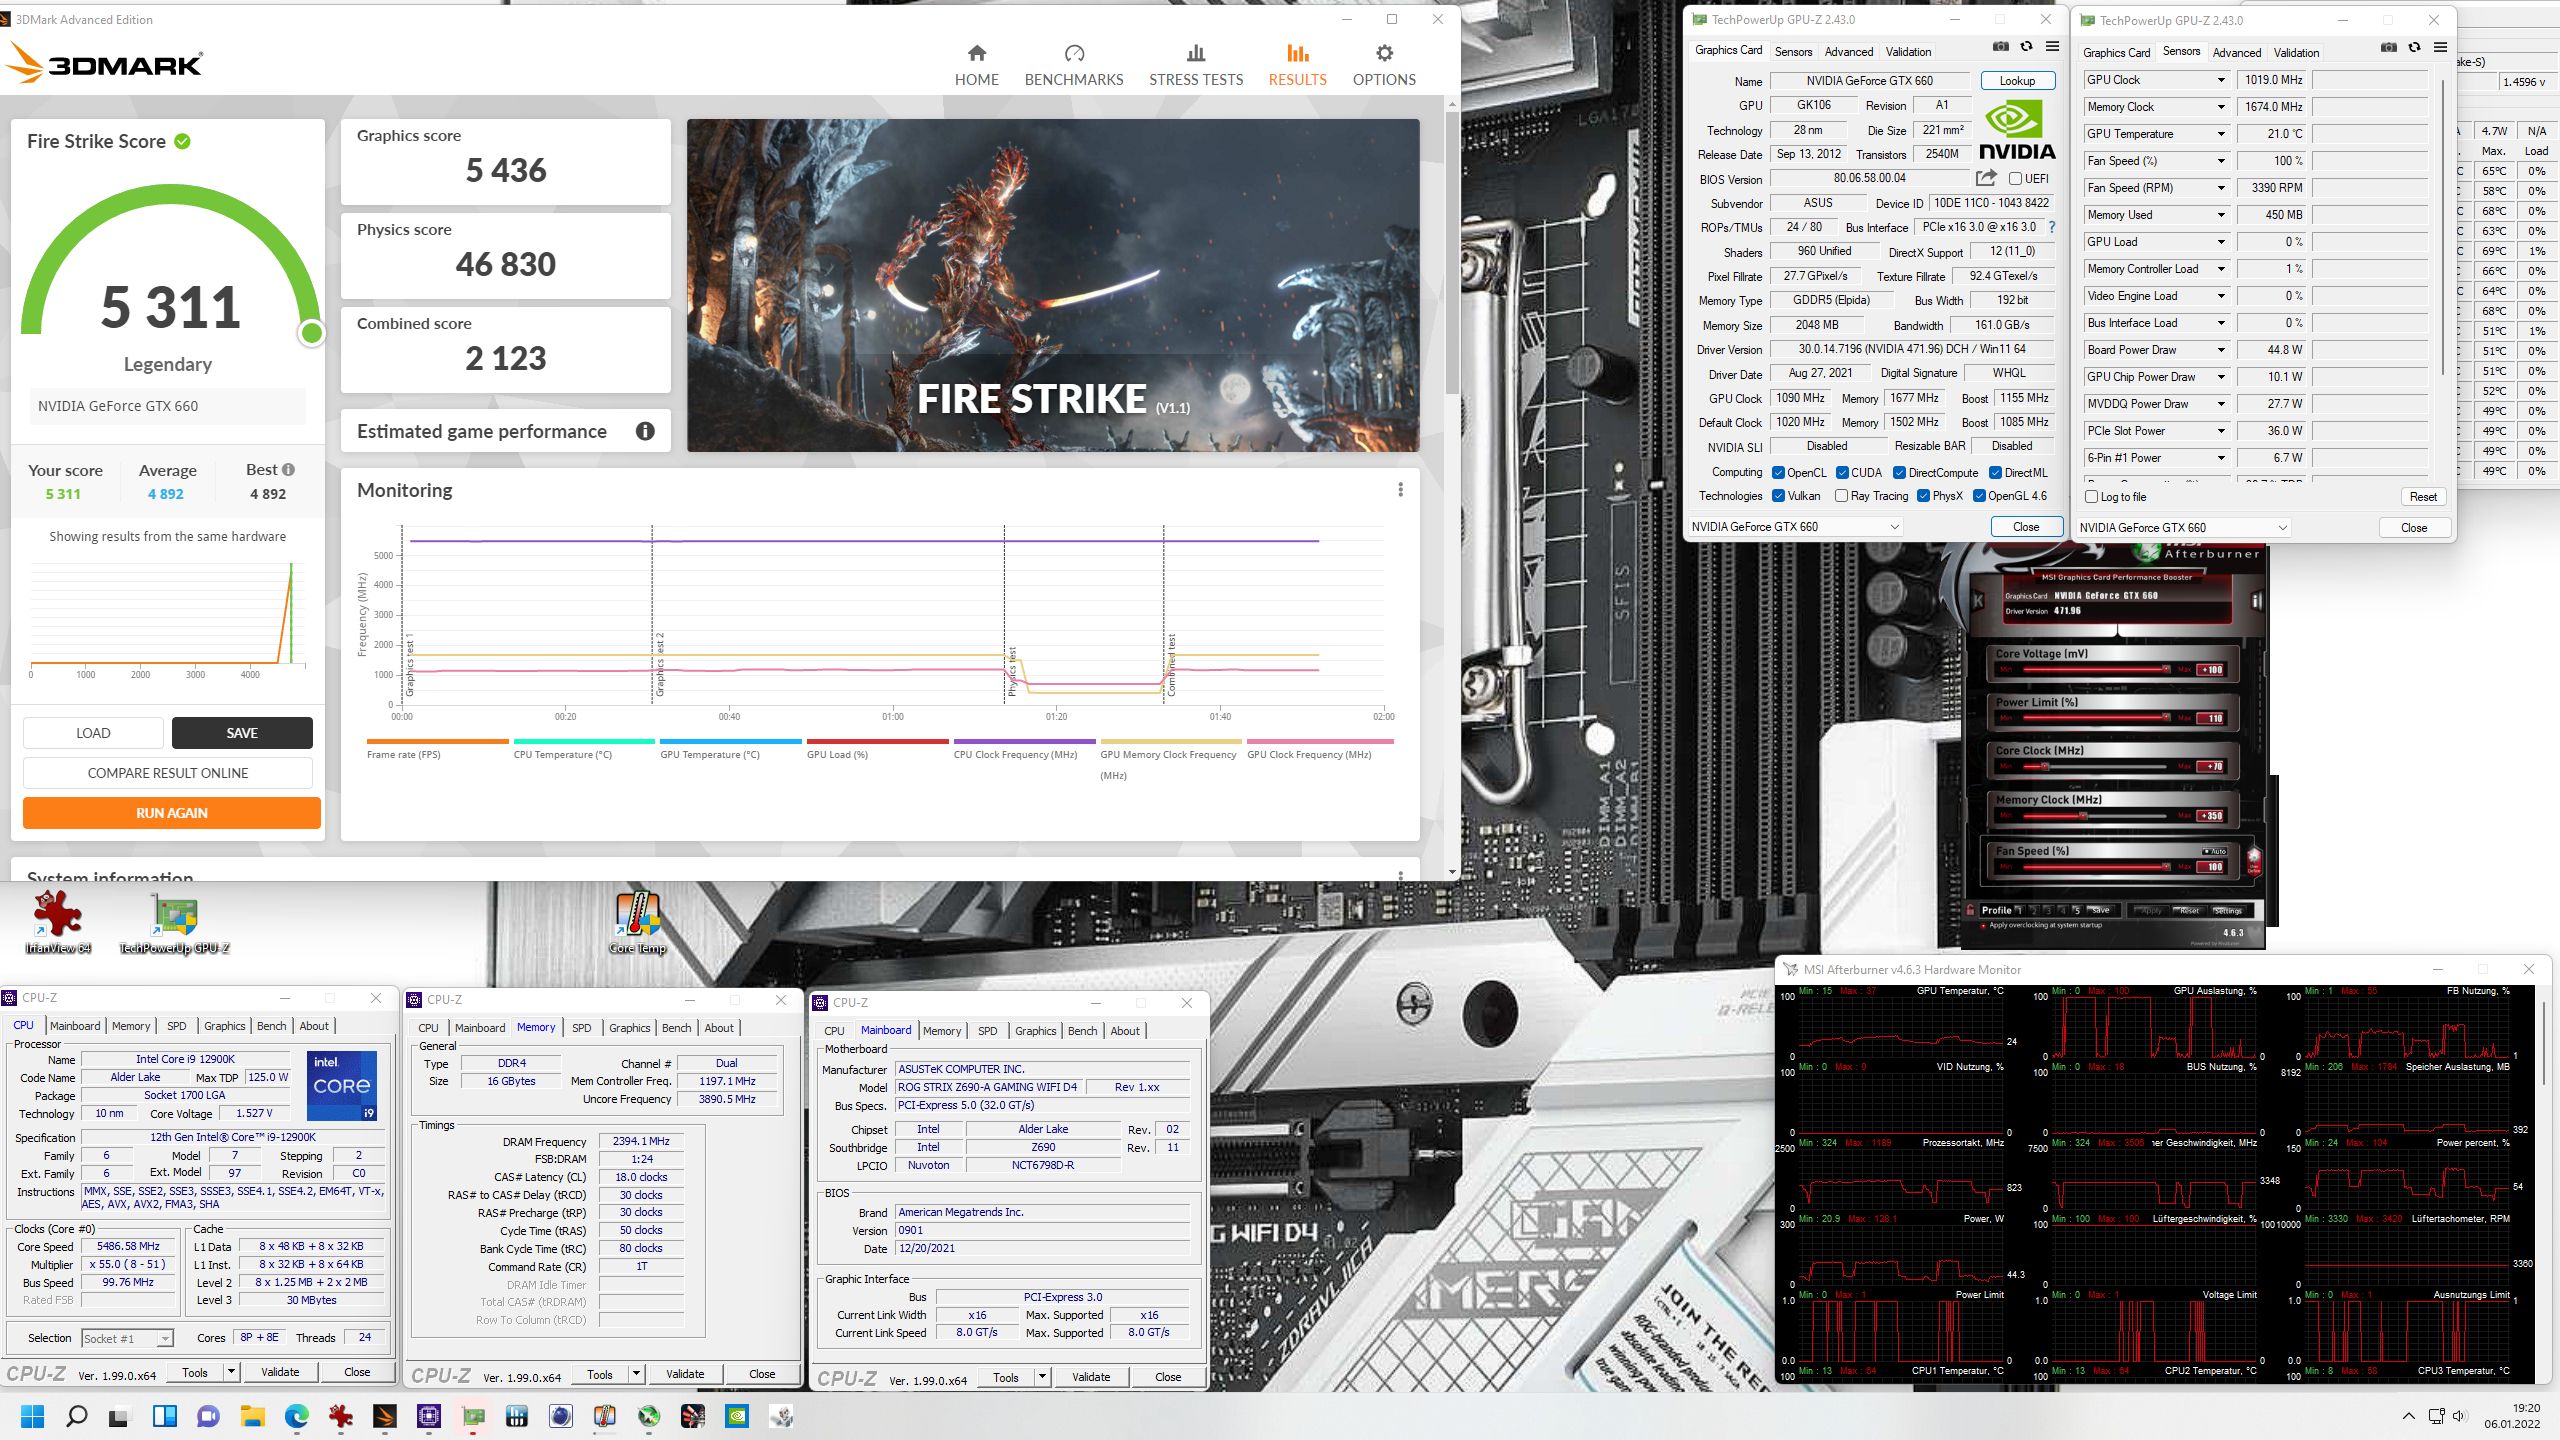Click the Afterburner K (Kombustor) button
This screenshot has height=1440, width=2560.
click(x=1977, y=601)
